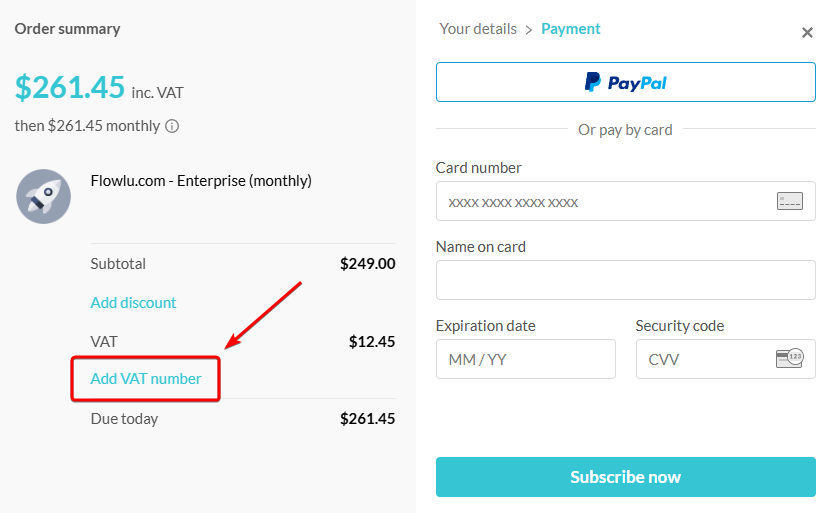The height and width of the screenshot is (513, 833).
Task: Click into the Name on card field
Action: click(625, 280)
